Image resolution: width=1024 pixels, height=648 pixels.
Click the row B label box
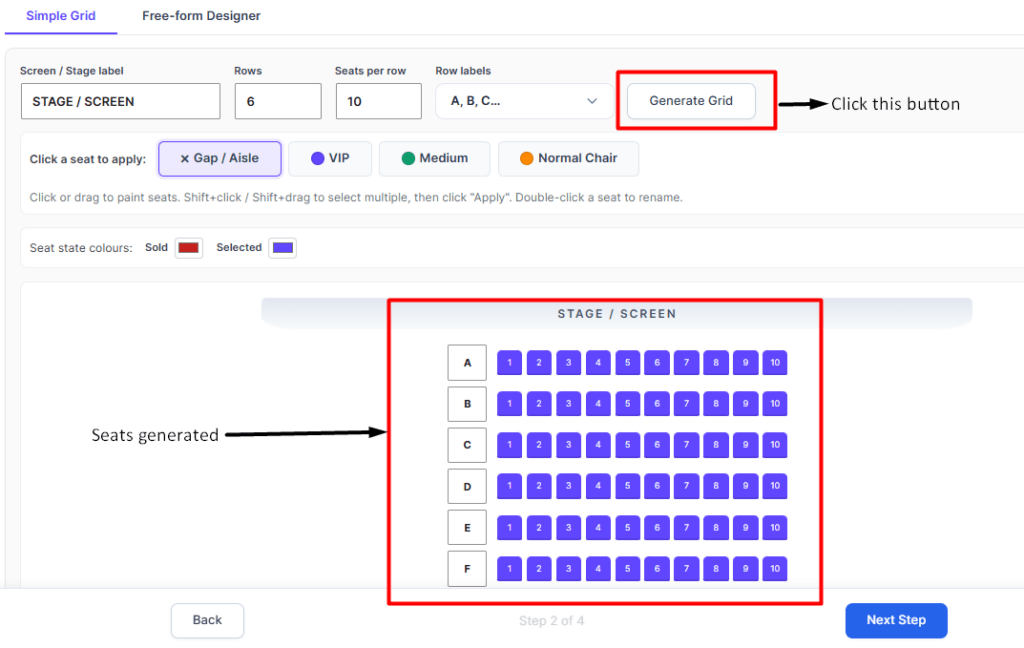467,404
